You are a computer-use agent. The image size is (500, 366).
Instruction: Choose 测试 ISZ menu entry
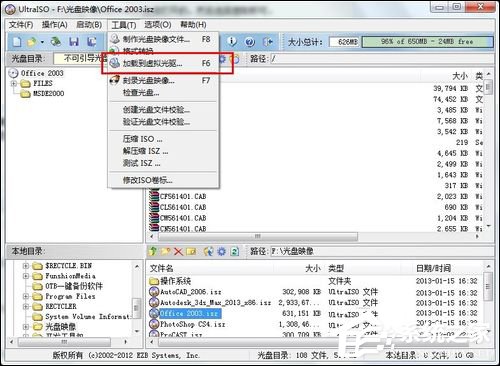(163, 163)
